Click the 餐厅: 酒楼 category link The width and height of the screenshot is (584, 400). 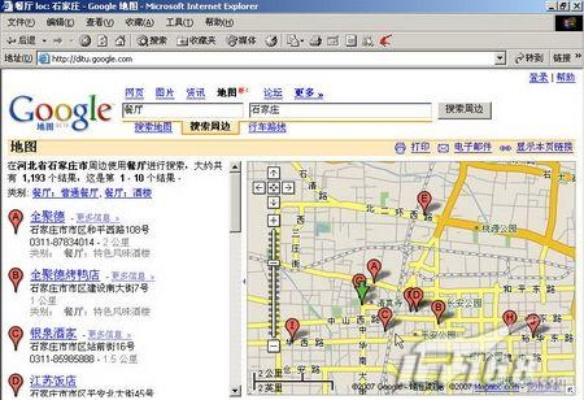(x=128, y=193)
